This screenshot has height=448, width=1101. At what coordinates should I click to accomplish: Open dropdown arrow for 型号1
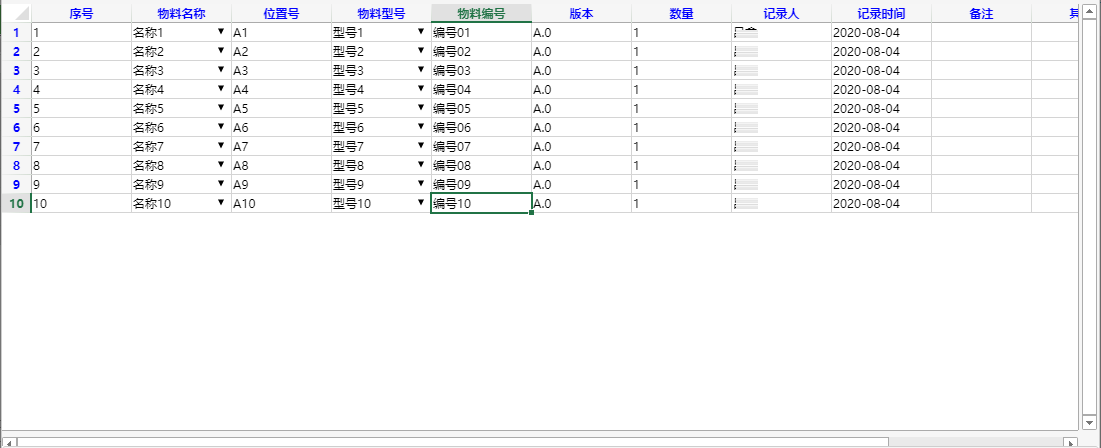421,32
